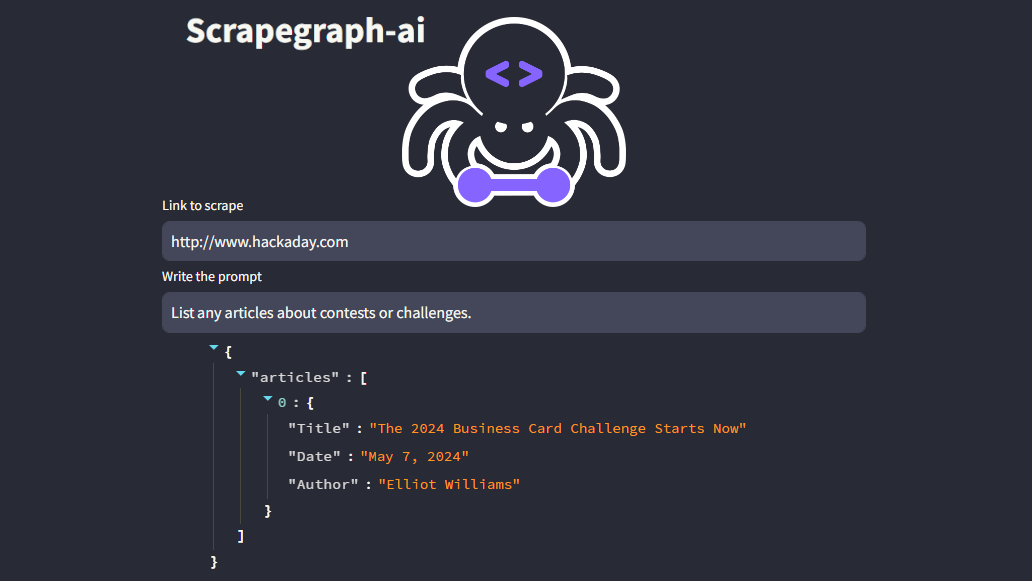Click the Write the prompt input field

click(513, 313)
